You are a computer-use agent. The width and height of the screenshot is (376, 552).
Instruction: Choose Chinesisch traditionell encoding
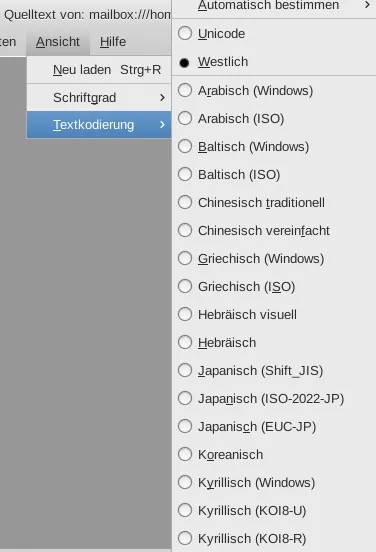(x=274, y=203)
